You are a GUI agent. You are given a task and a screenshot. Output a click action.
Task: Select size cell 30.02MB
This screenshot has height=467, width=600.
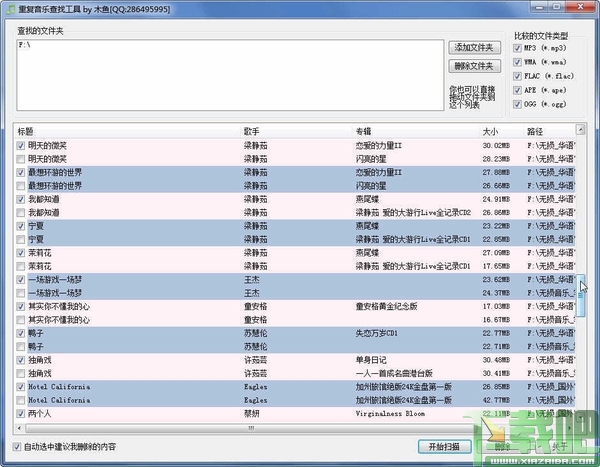(496, 146)
